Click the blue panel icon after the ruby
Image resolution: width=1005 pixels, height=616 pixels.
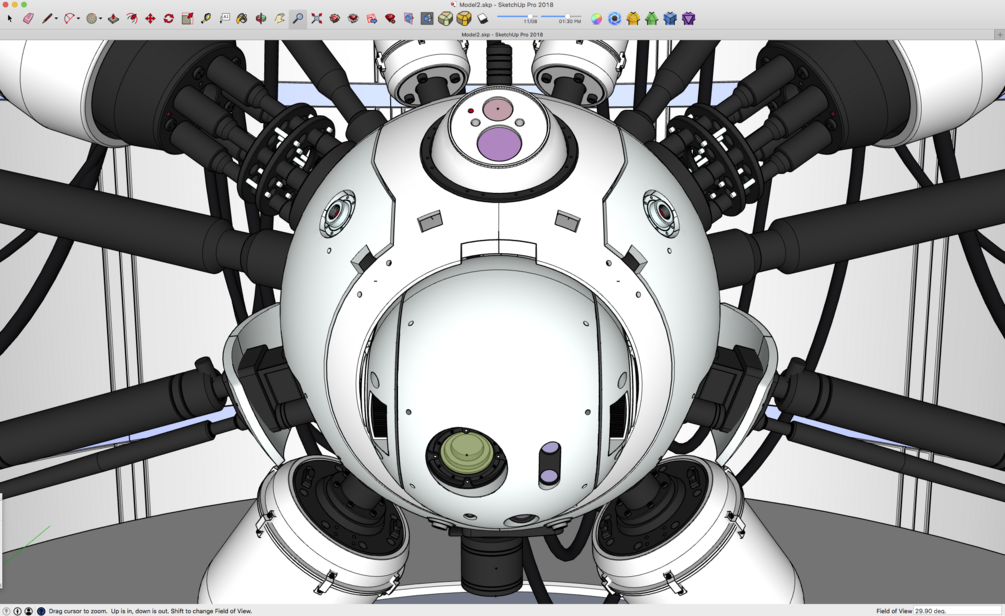pos(408,19)
